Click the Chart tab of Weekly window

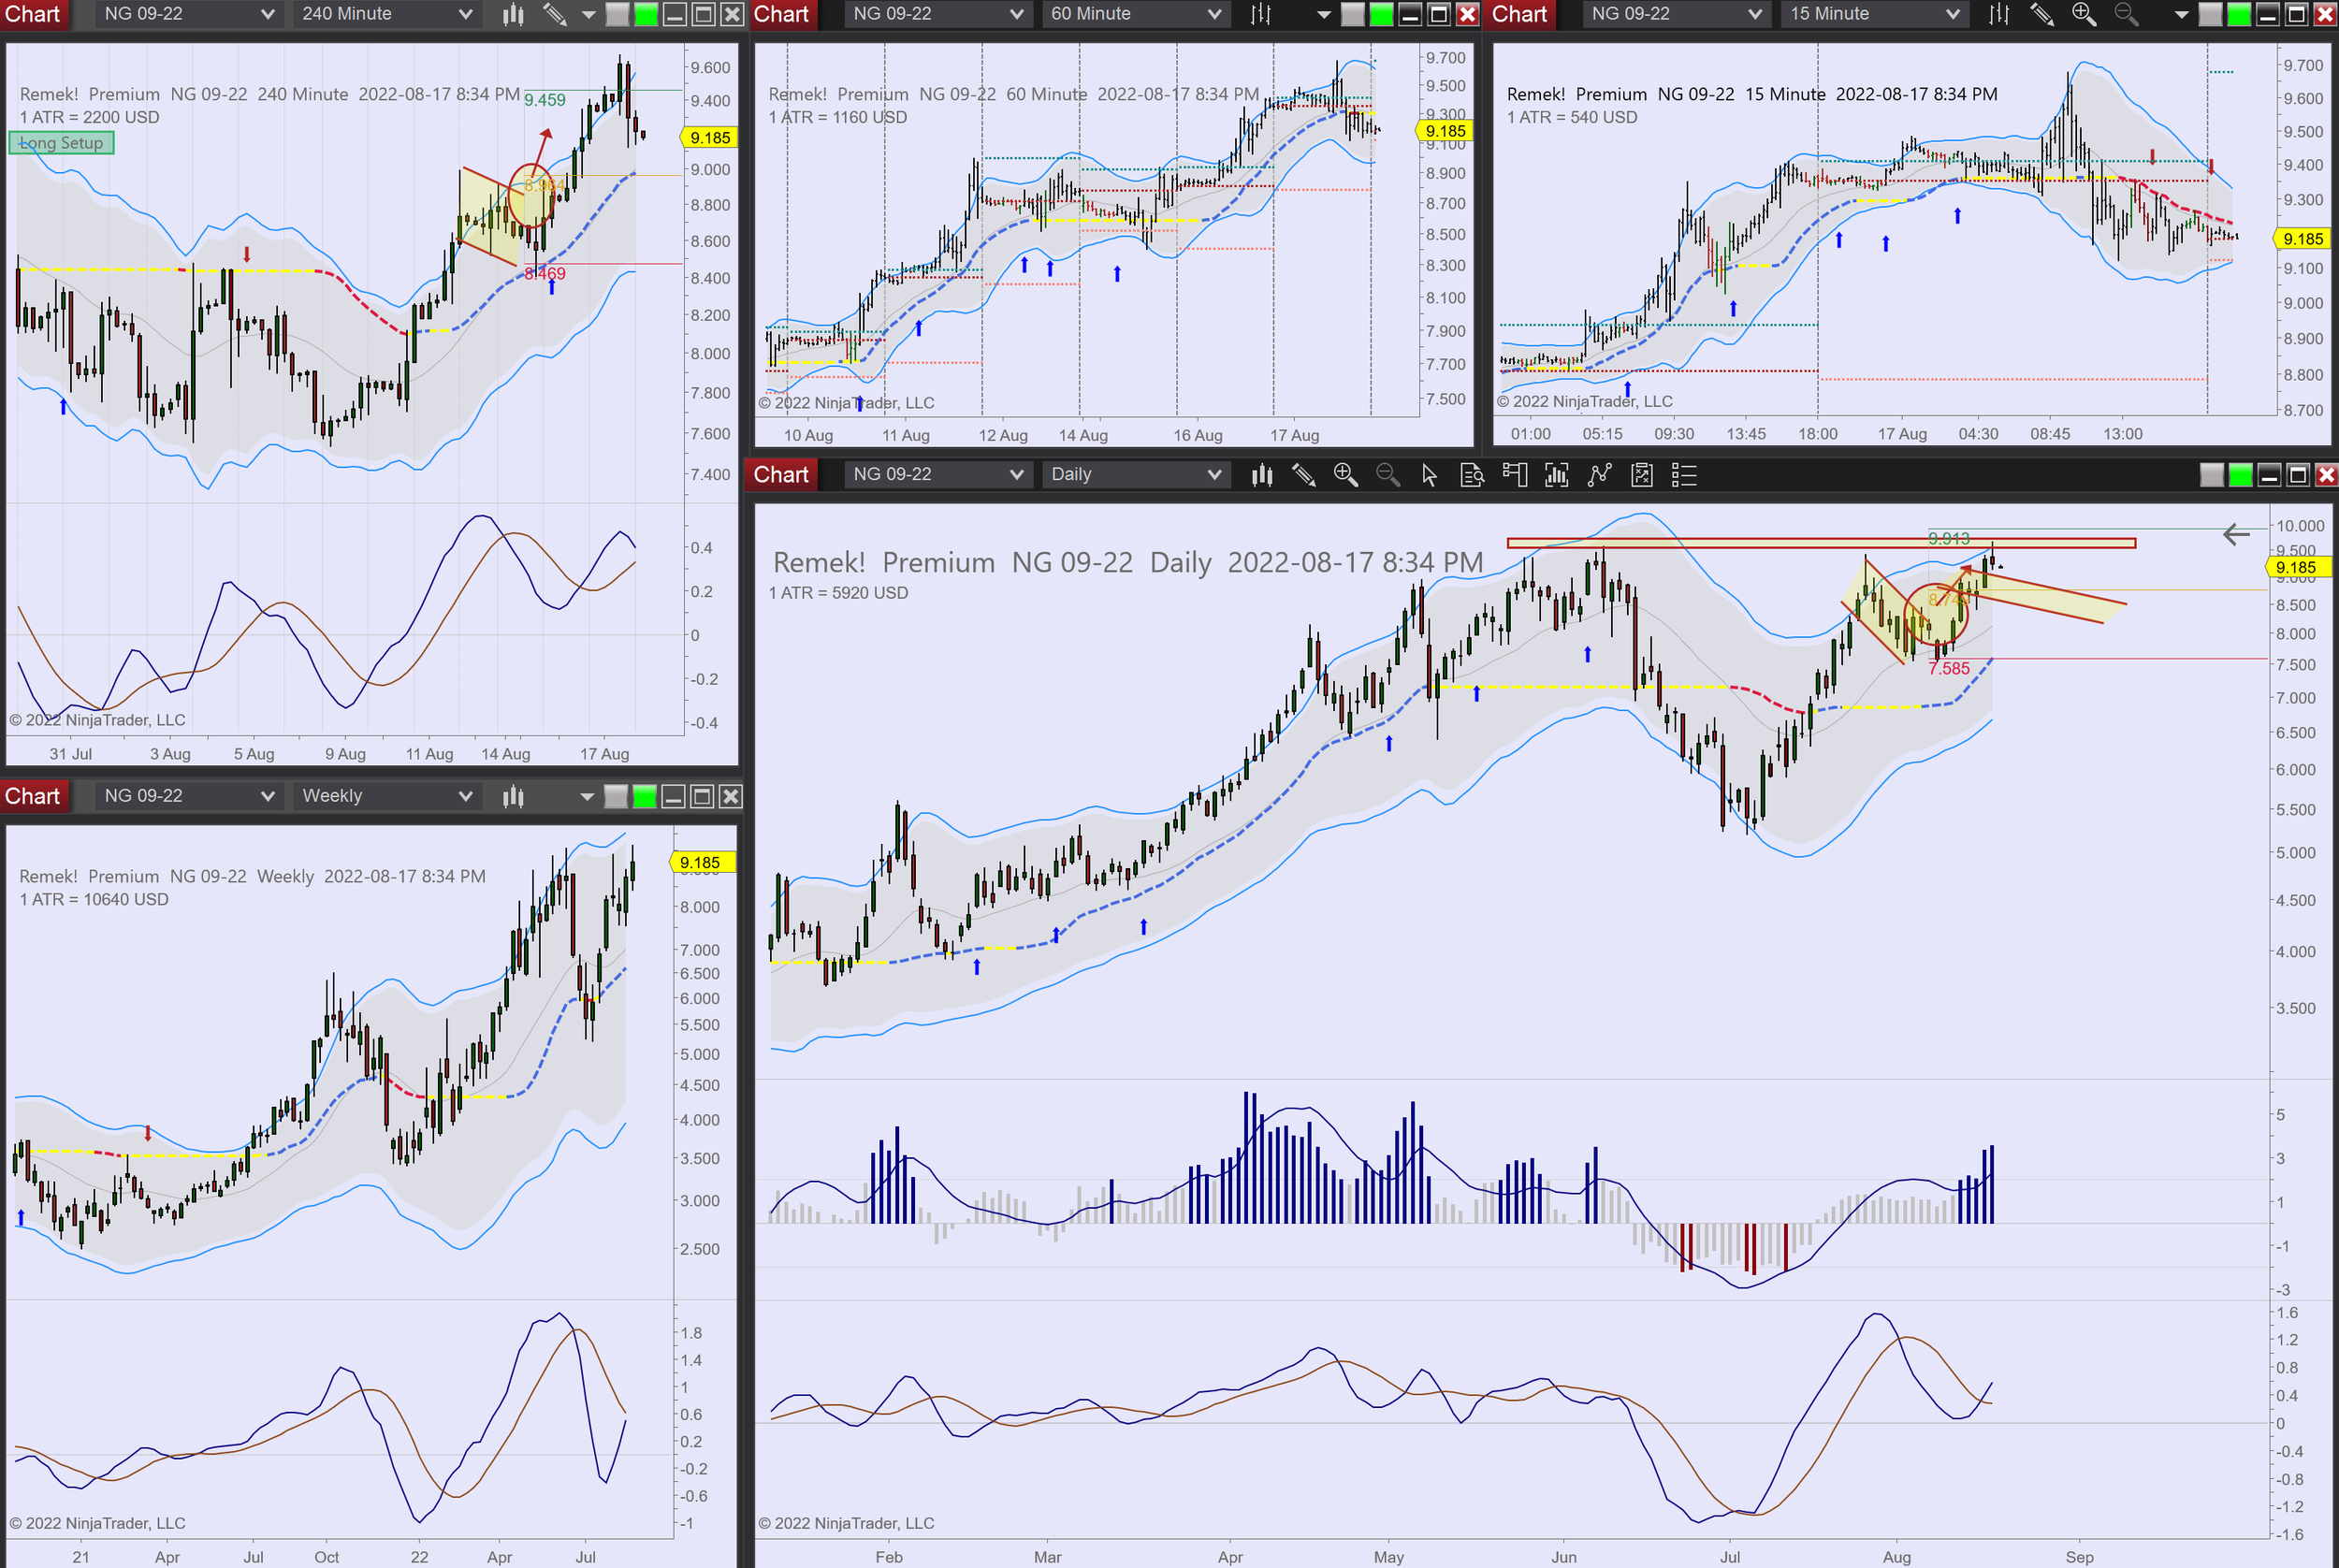coord(33,796)
